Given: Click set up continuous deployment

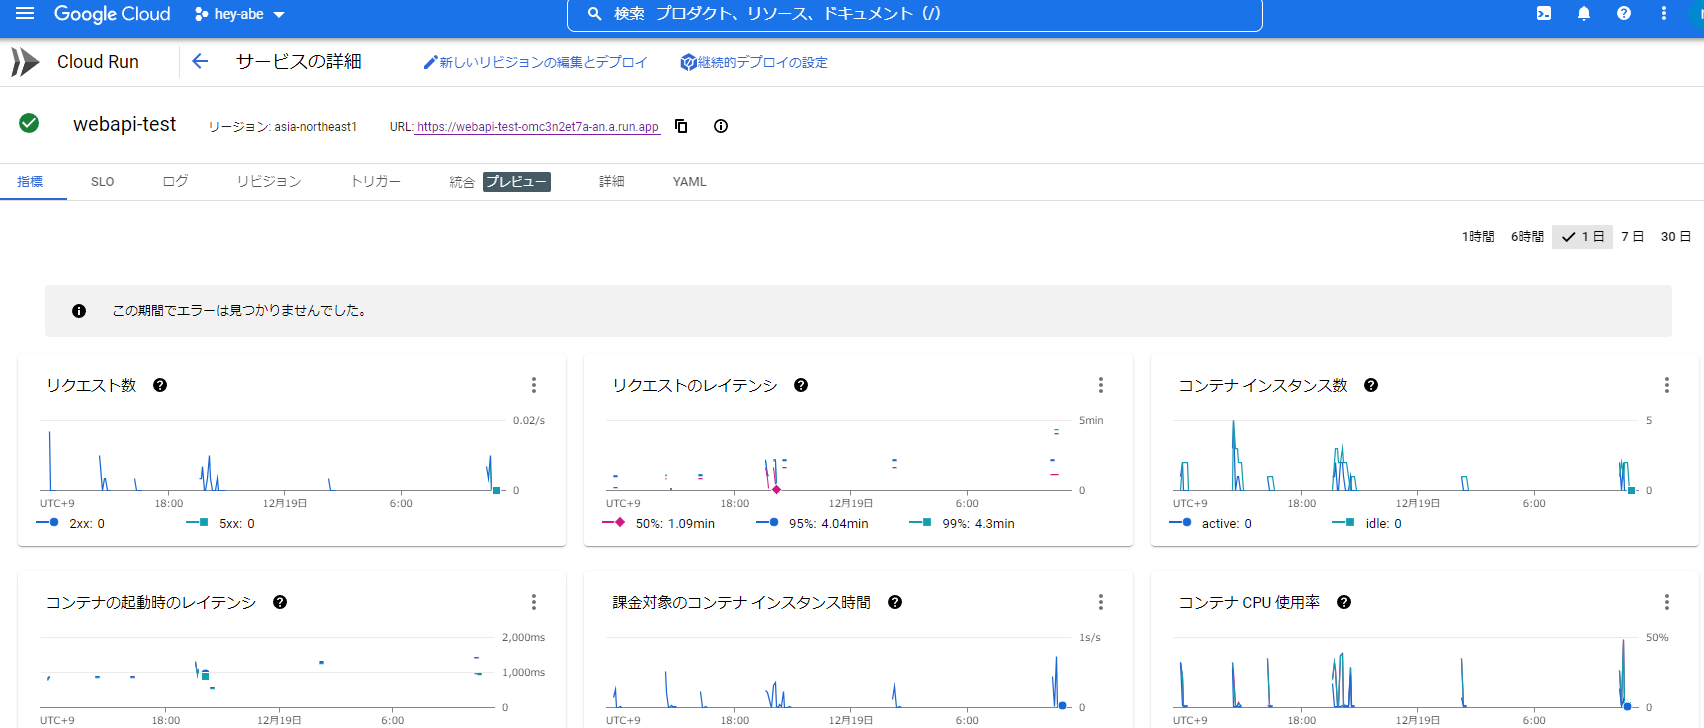Looking at the screenshot, I should 754,62.
